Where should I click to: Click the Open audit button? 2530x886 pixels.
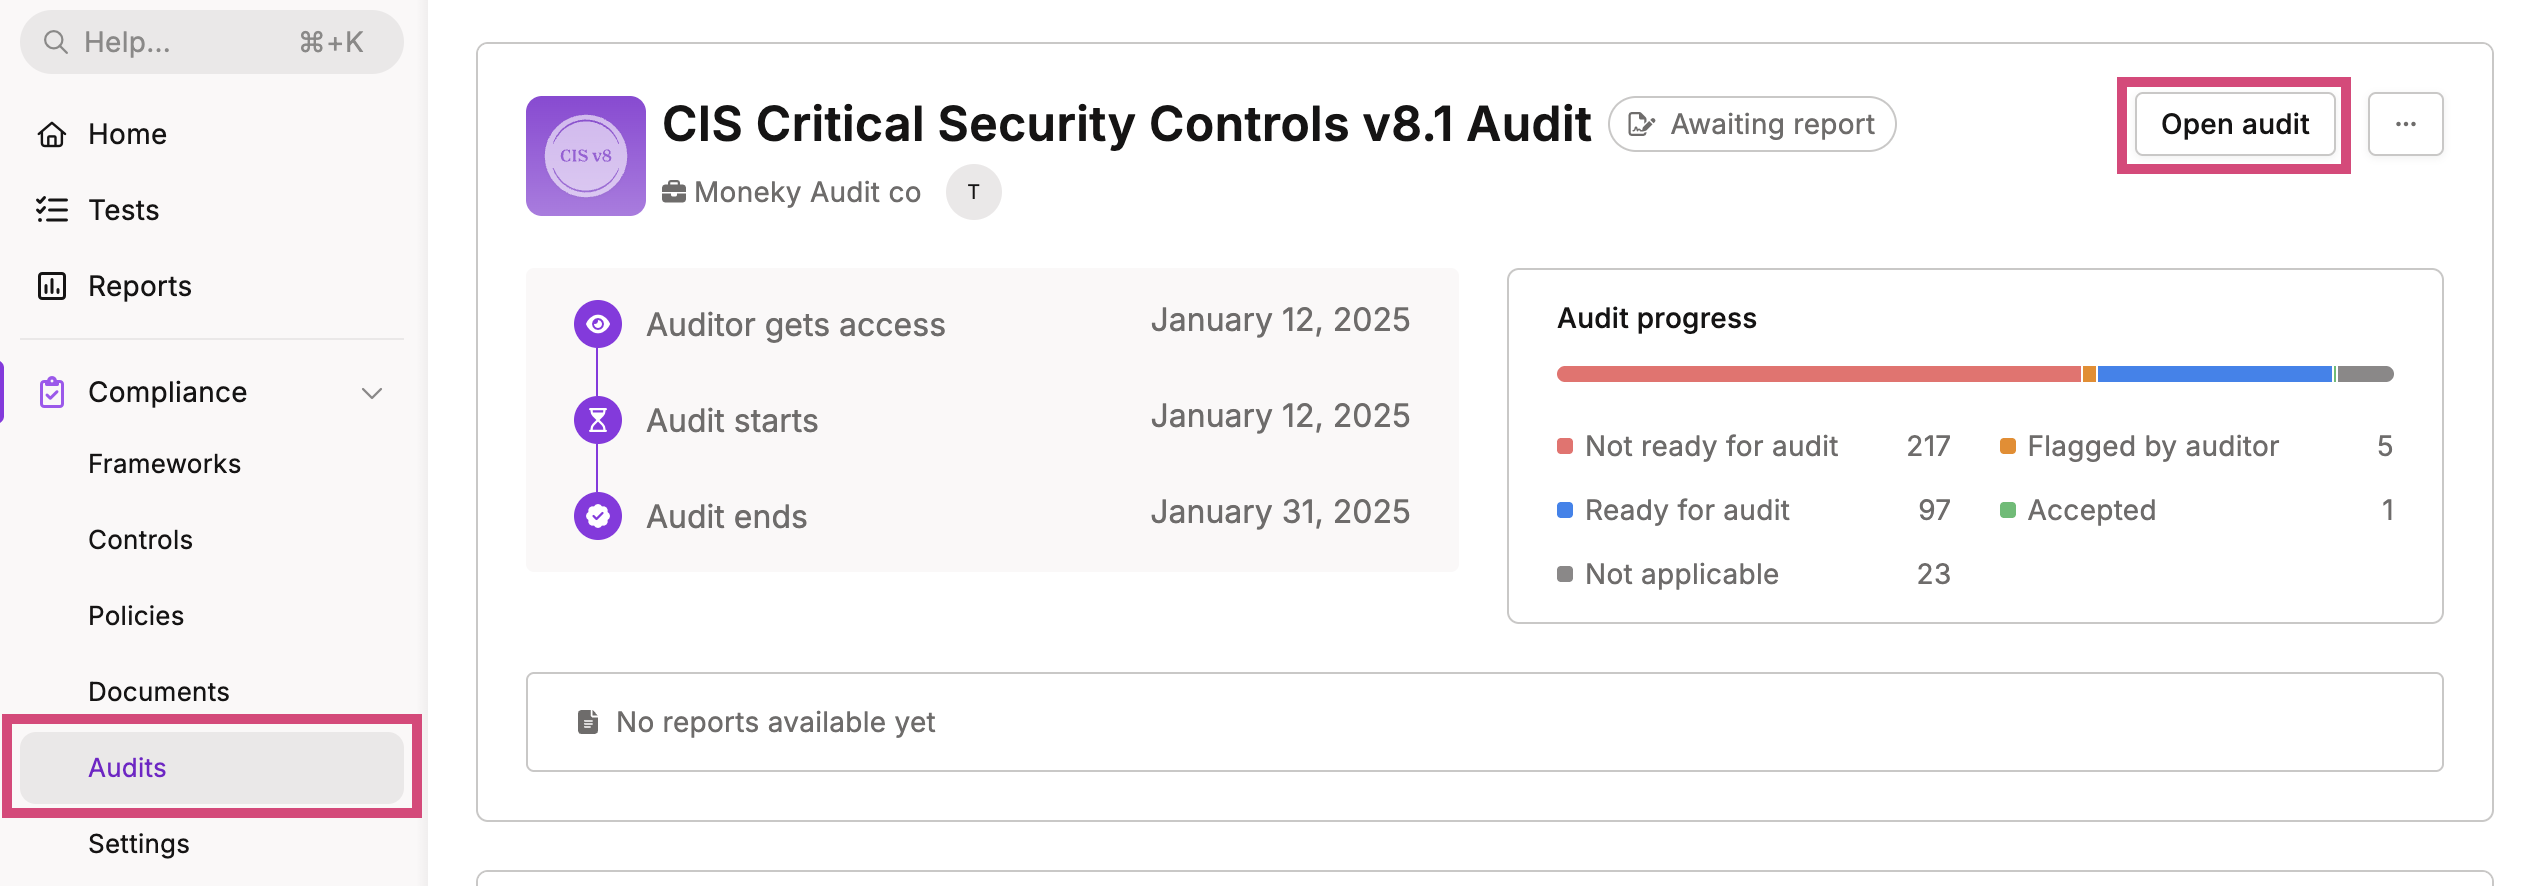2235,124
